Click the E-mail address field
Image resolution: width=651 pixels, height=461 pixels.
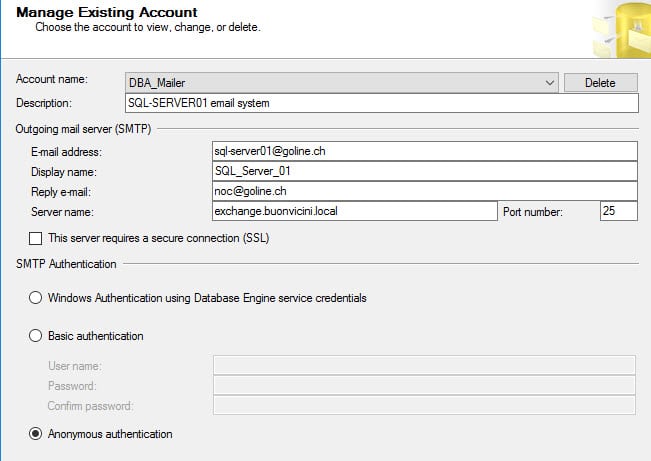425,151
